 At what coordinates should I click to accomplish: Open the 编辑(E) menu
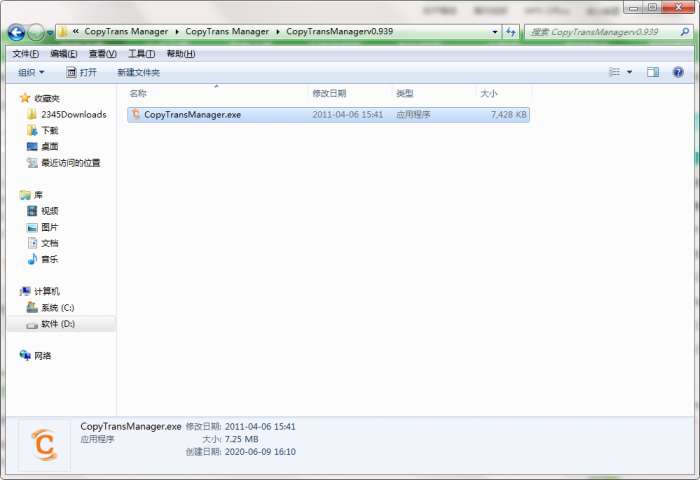[x=64, y=54]
